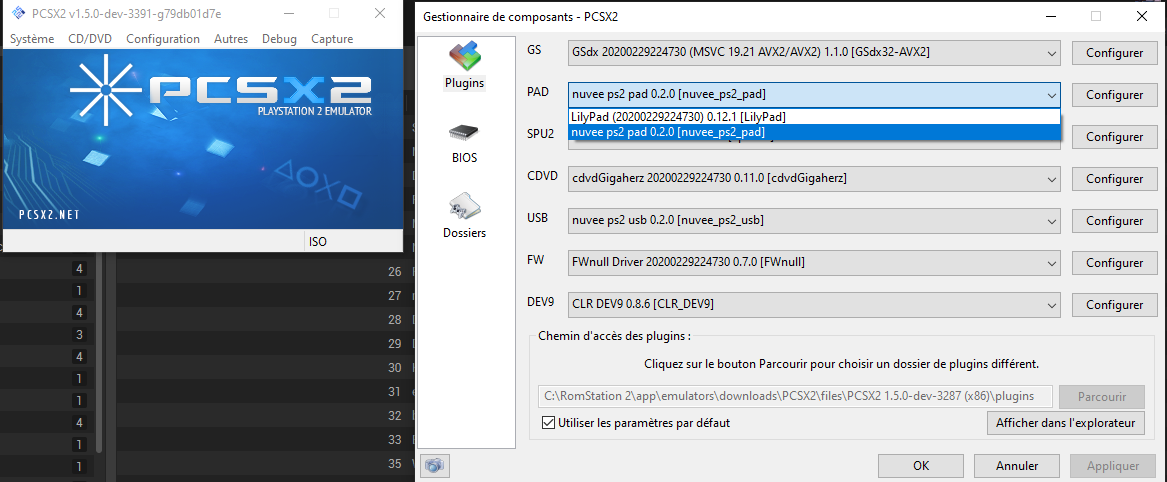Click Configurer for the GS plugin
The image size is (1167, 482).
tap(1114, 53)
